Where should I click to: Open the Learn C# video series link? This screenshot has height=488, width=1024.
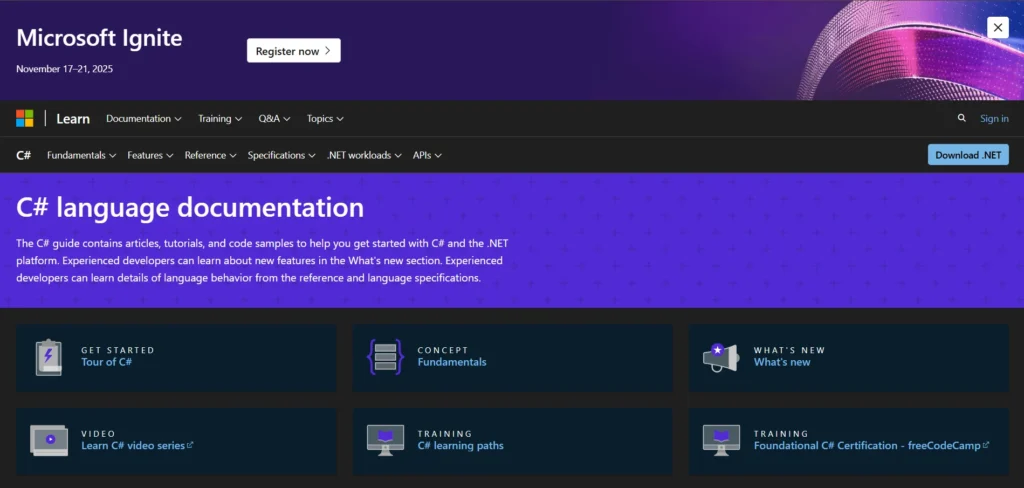pyautogui.click(x=133, y=446)
